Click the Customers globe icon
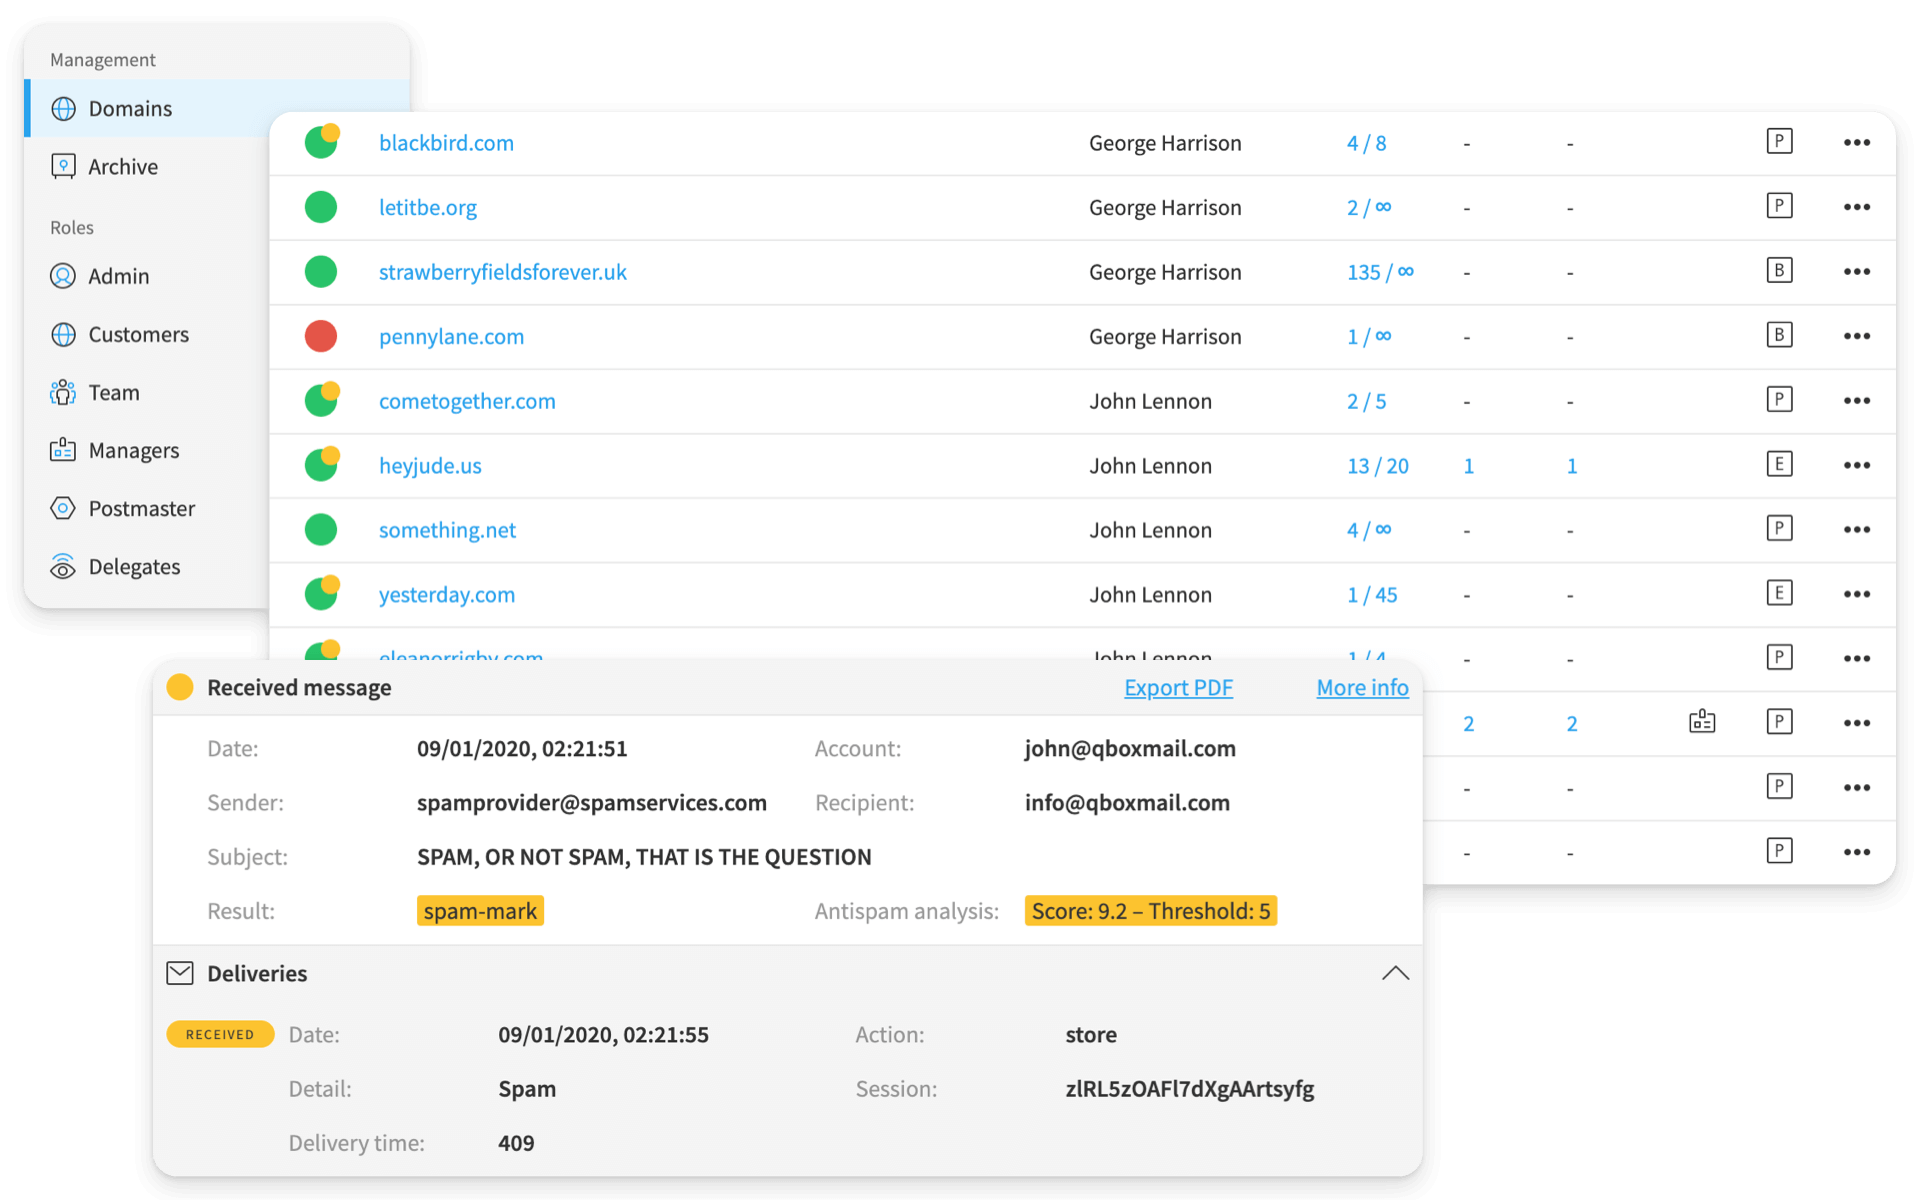1920x1200 pixels. pos(64,334)
